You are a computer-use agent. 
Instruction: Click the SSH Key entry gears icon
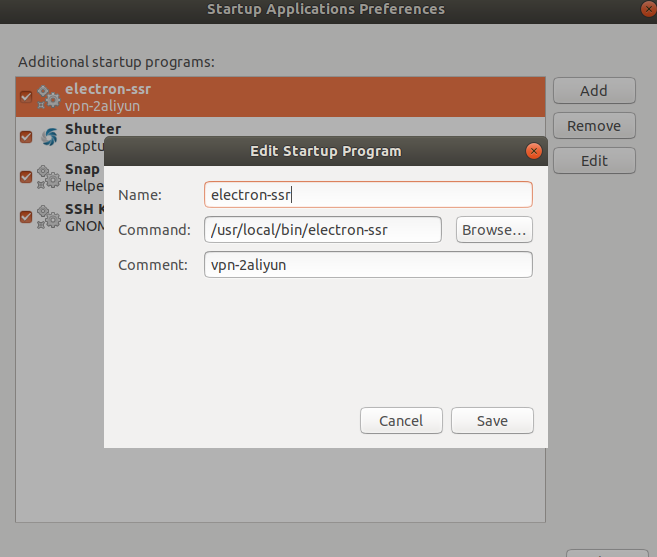[x=49, y=217]
